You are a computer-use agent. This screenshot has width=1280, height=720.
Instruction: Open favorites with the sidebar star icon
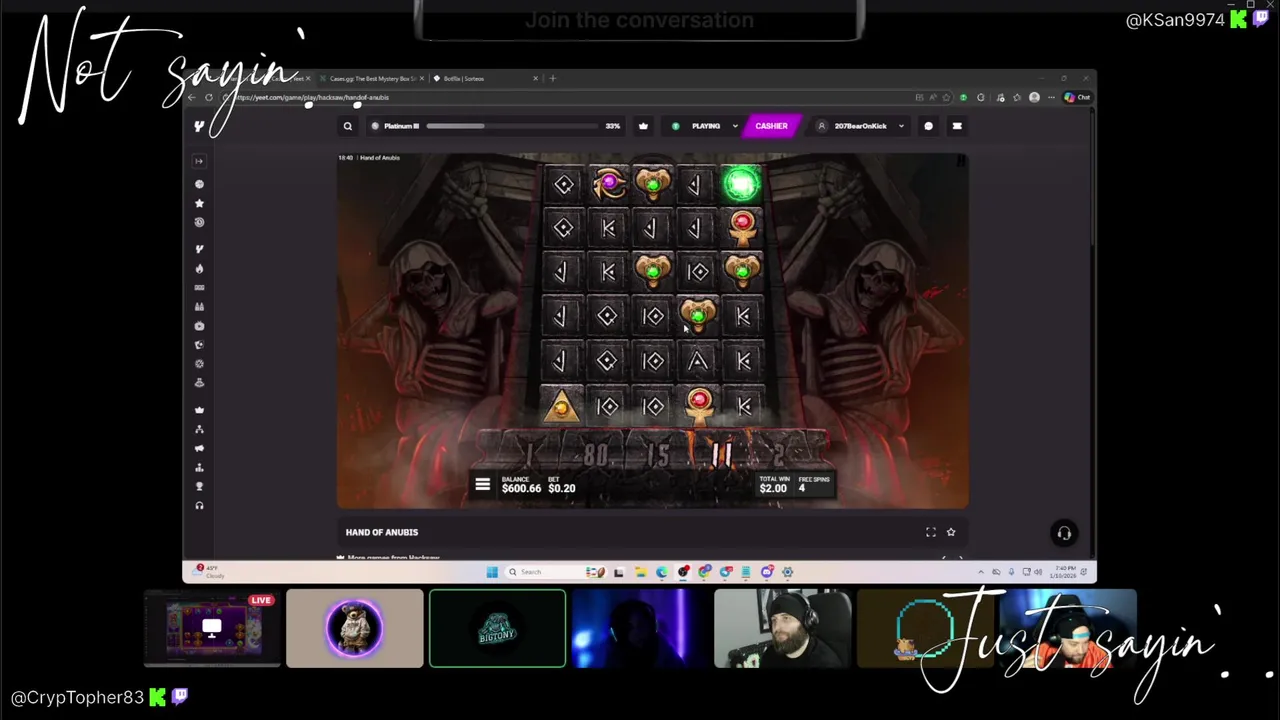pos(199,203)
